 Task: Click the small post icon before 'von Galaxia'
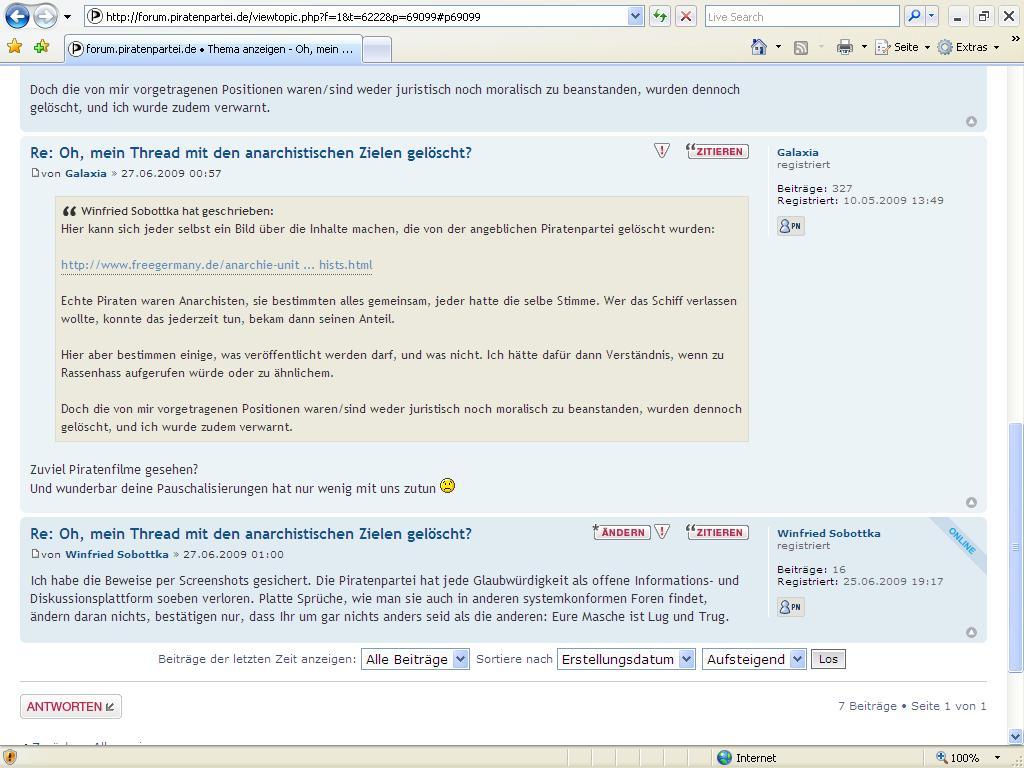click(35, 173)
